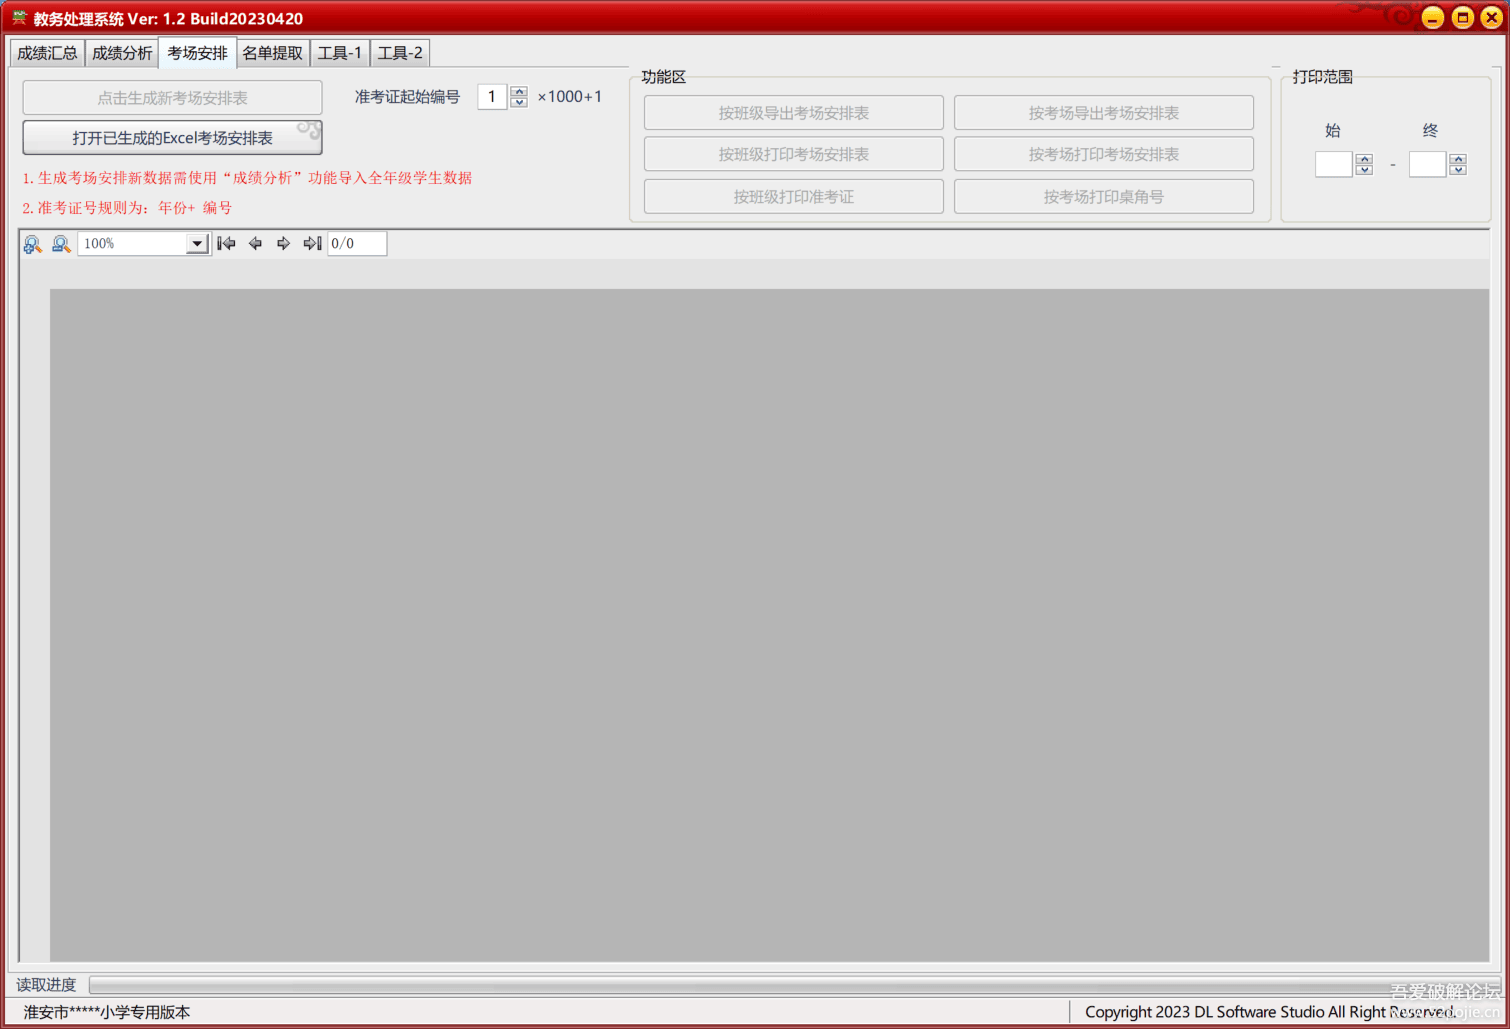Click the 读取进度 progress bar

point(795,985)
